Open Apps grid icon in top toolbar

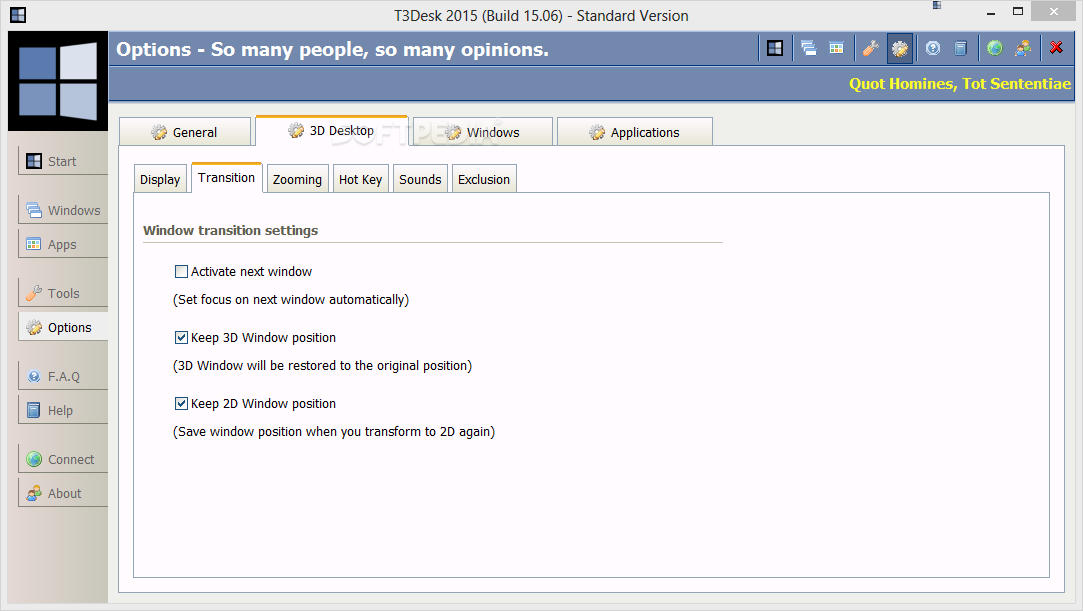point(836,48)
